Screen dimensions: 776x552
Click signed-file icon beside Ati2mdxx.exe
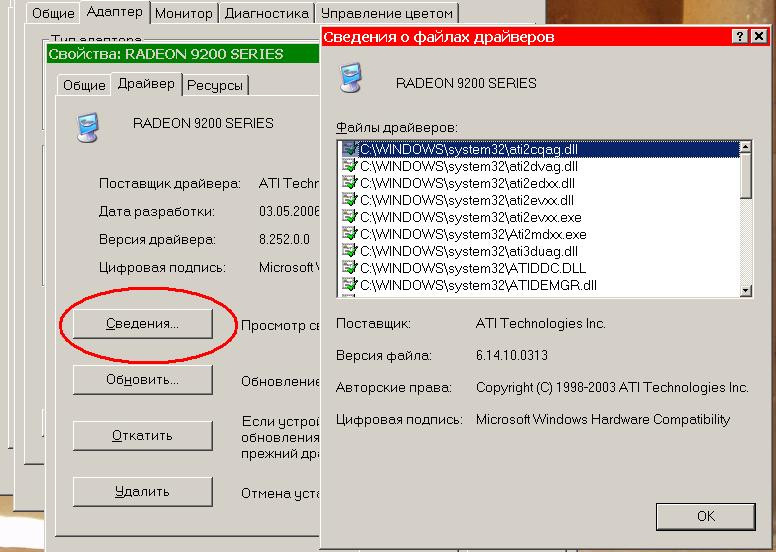[349, 233]
